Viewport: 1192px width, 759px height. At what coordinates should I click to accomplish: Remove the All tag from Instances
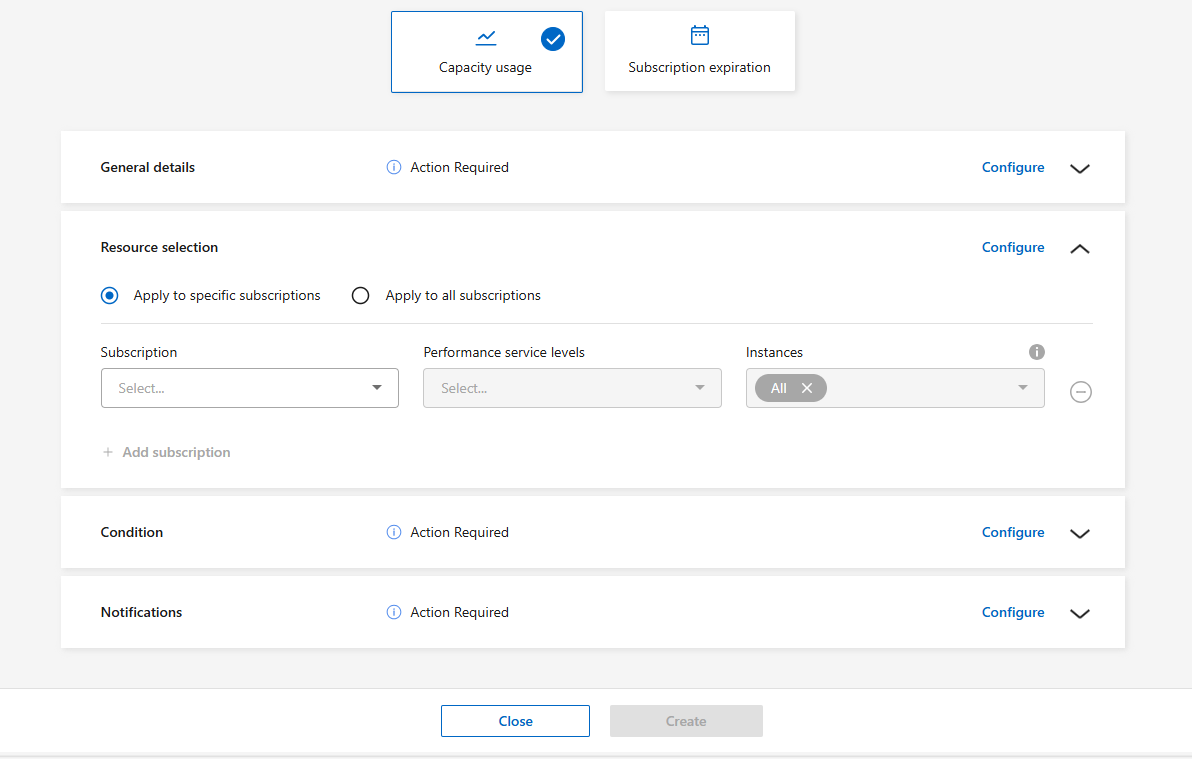click(x=807, y=388)
